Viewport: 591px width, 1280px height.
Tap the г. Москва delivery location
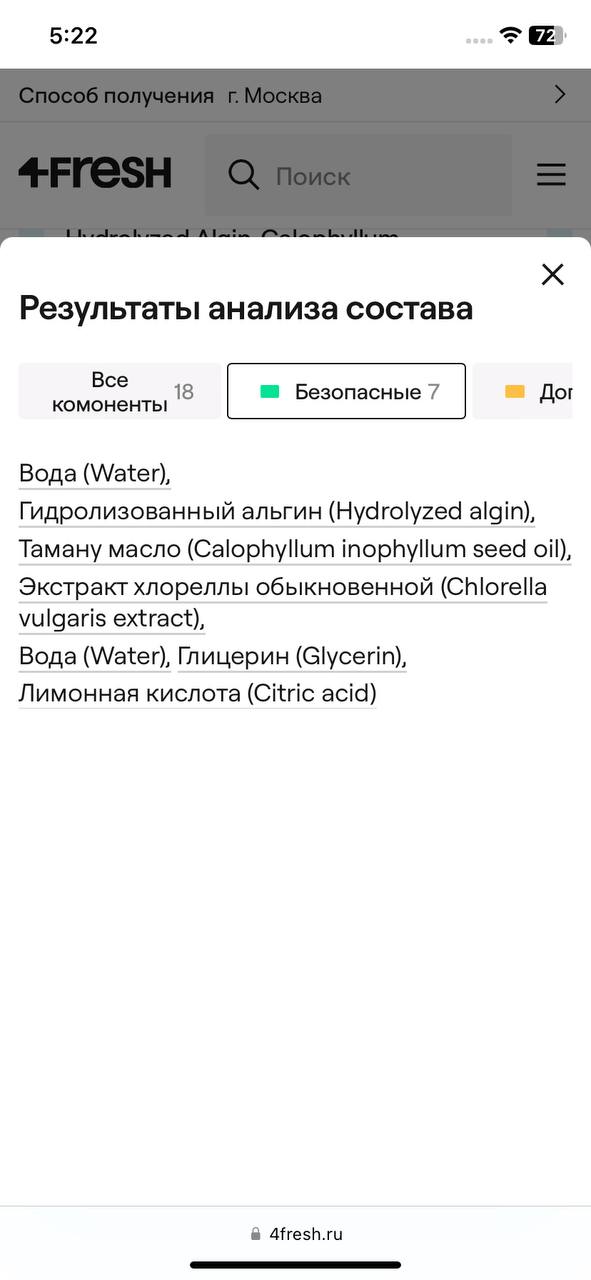[x=275, y=96]
